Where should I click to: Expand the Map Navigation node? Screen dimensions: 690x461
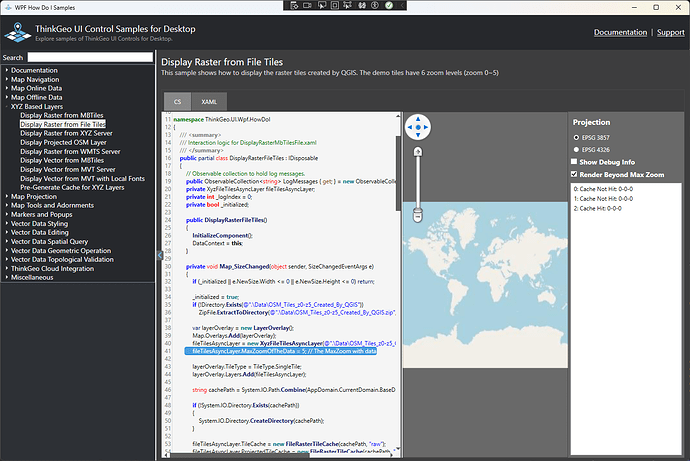(7, 79)
